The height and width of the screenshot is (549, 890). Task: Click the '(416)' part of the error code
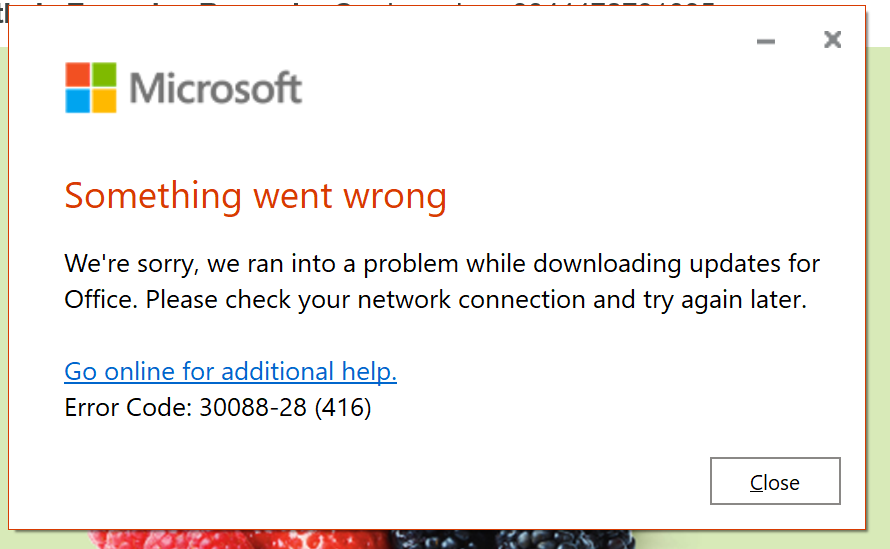tap(343, 407)
